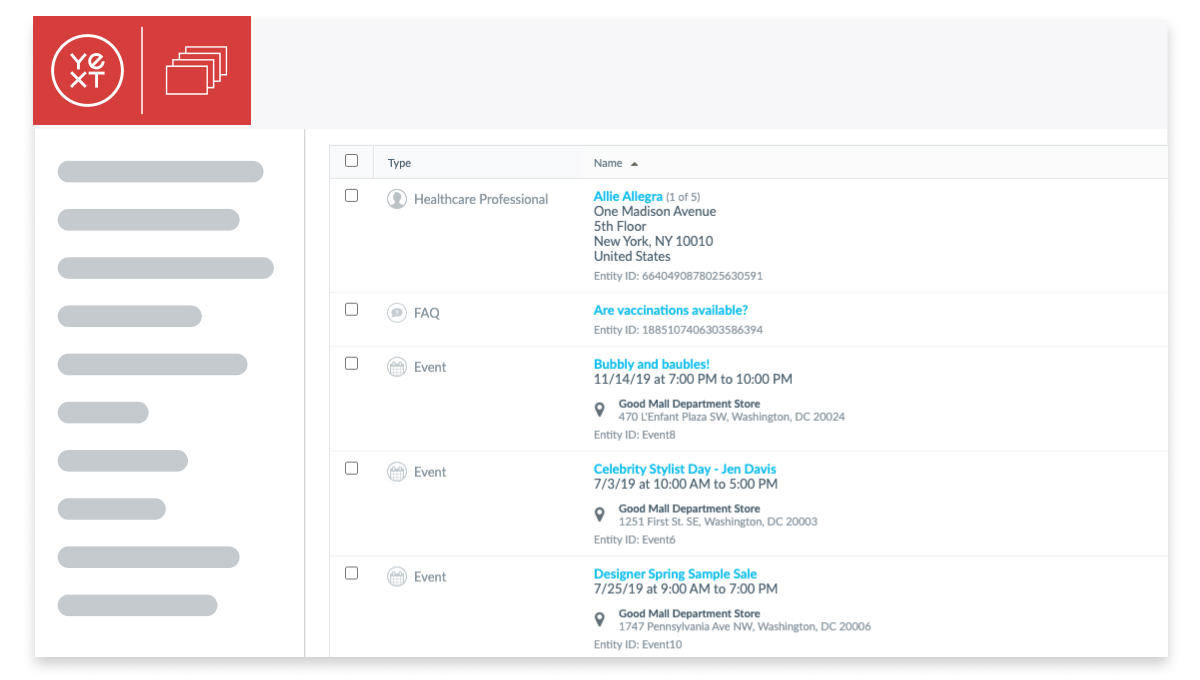Click the 1747 Pennsylvania Ave NW address

click(x=745, y=627)
